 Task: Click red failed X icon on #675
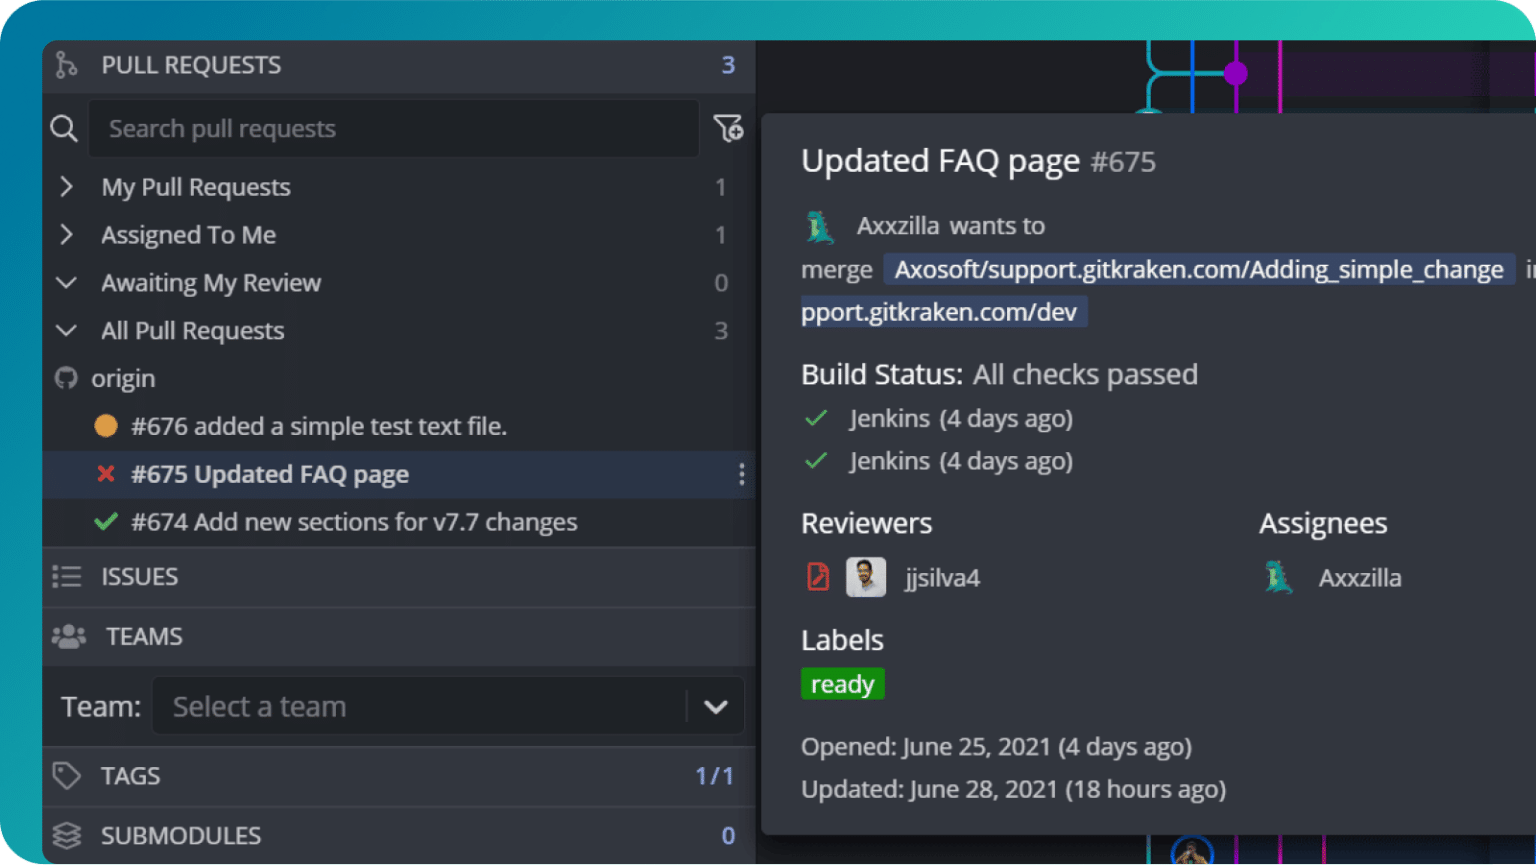(x=106, y=474)
